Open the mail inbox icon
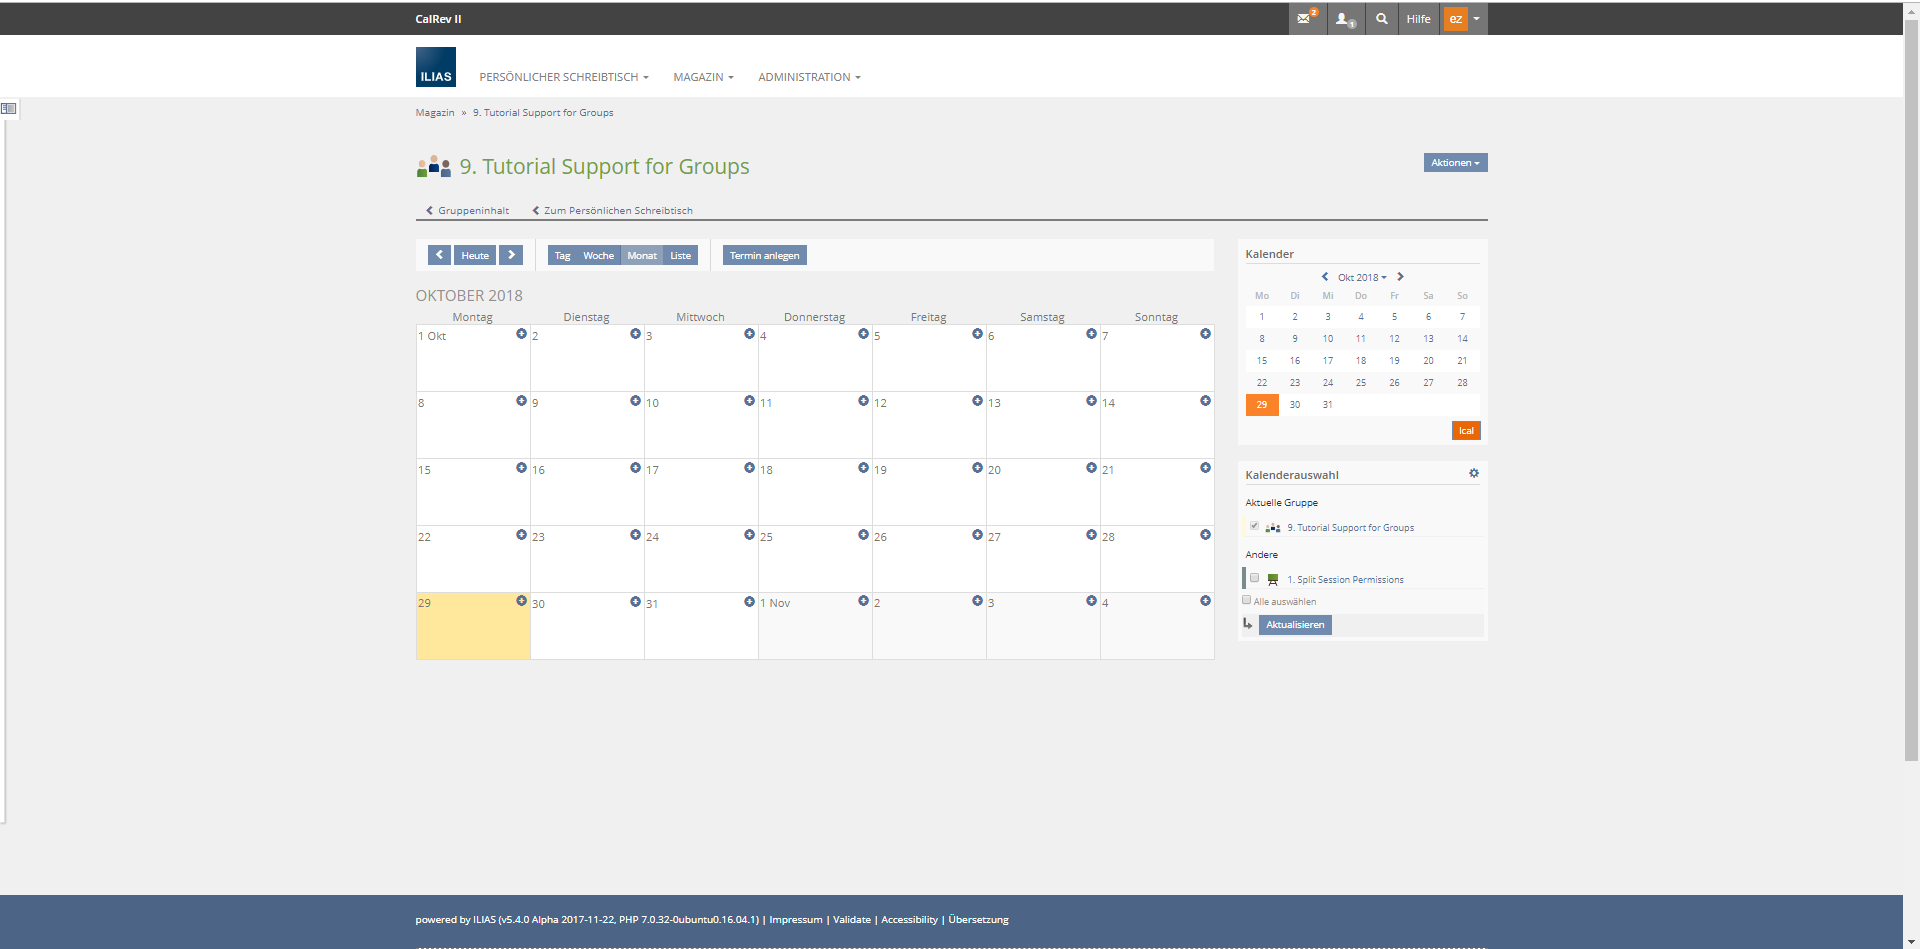1920x949 pixels. pyautogui.click(x=1305, y=19)
